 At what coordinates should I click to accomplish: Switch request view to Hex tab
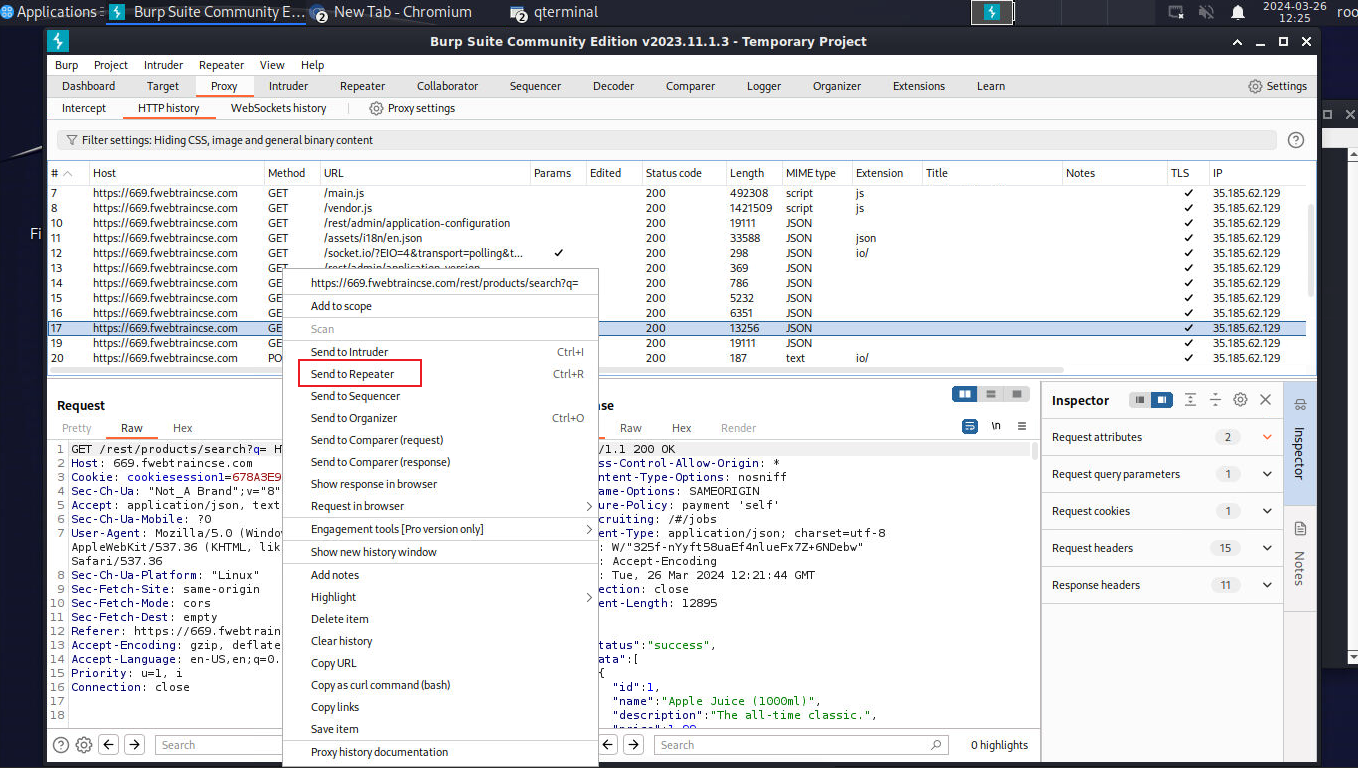coord(182,428)
